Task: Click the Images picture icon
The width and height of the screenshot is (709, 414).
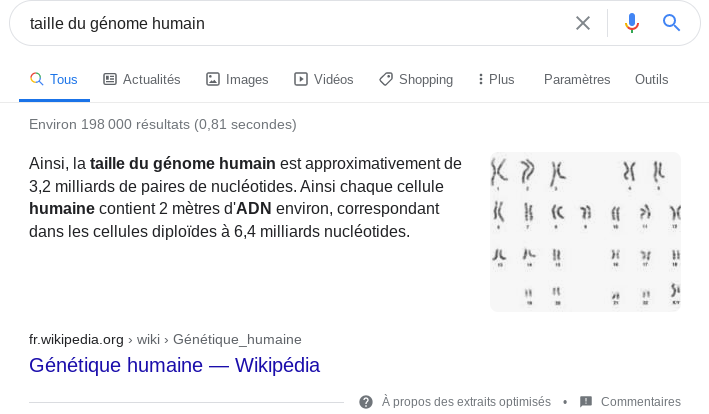Action: 213,79
